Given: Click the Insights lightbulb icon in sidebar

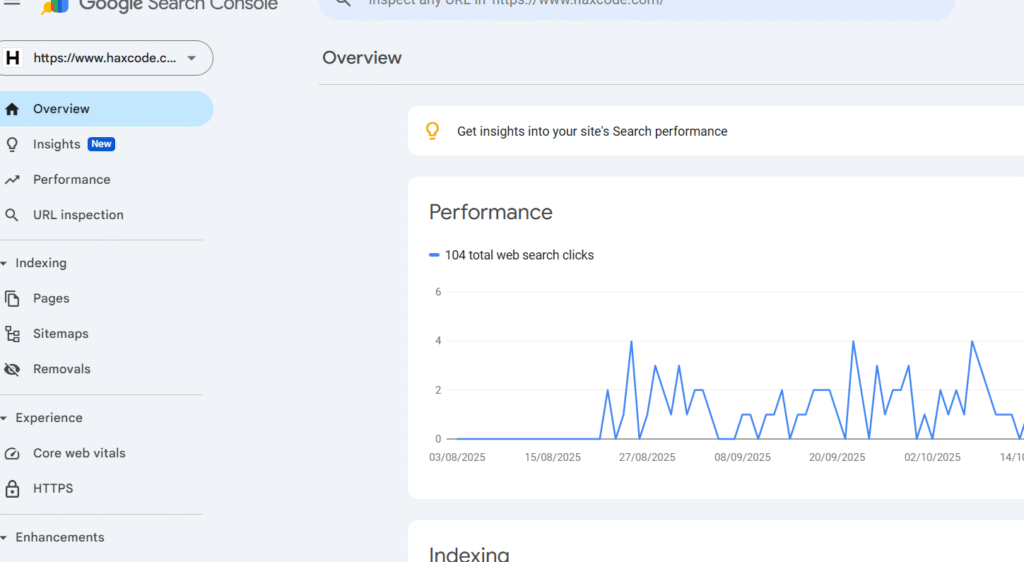Looking at the screenshot, I should (12, 144).
